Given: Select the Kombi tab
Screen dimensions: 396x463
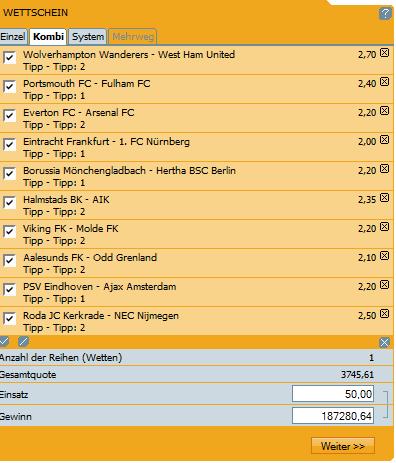Looking at the screenshot, I should [48, 37].
